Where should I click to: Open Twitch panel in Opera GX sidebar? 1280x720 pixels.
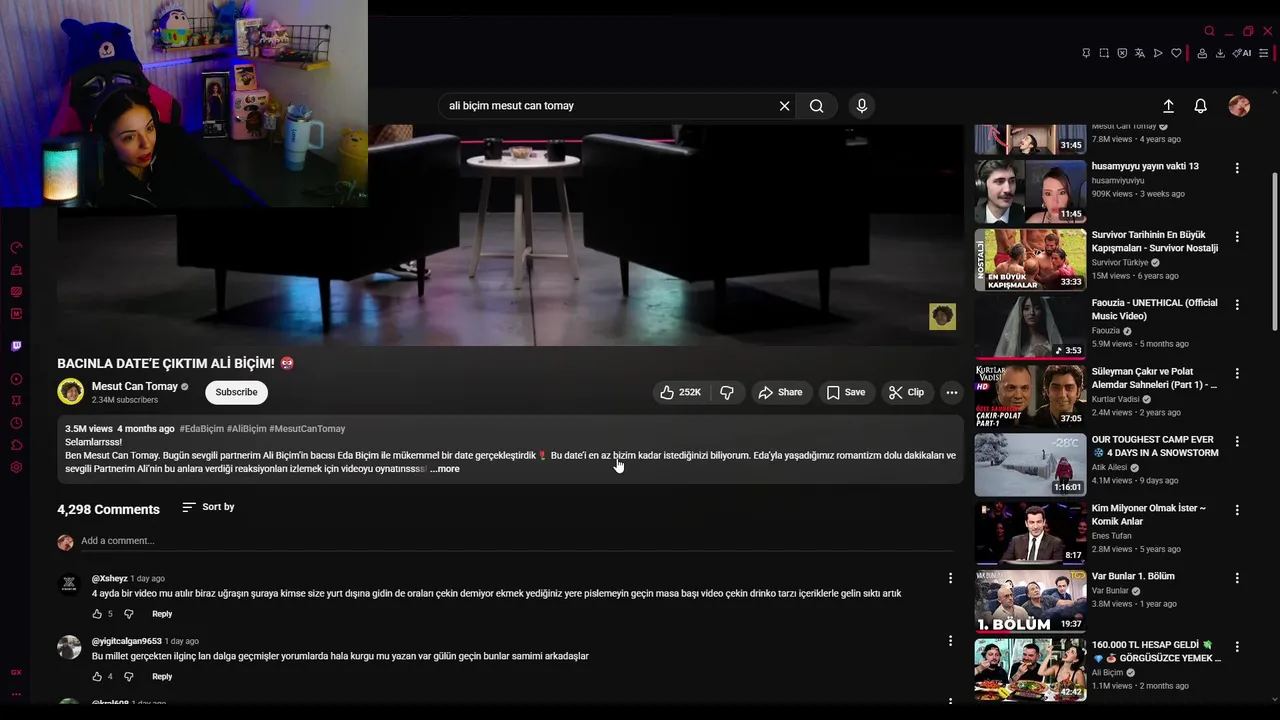[16, 346]
